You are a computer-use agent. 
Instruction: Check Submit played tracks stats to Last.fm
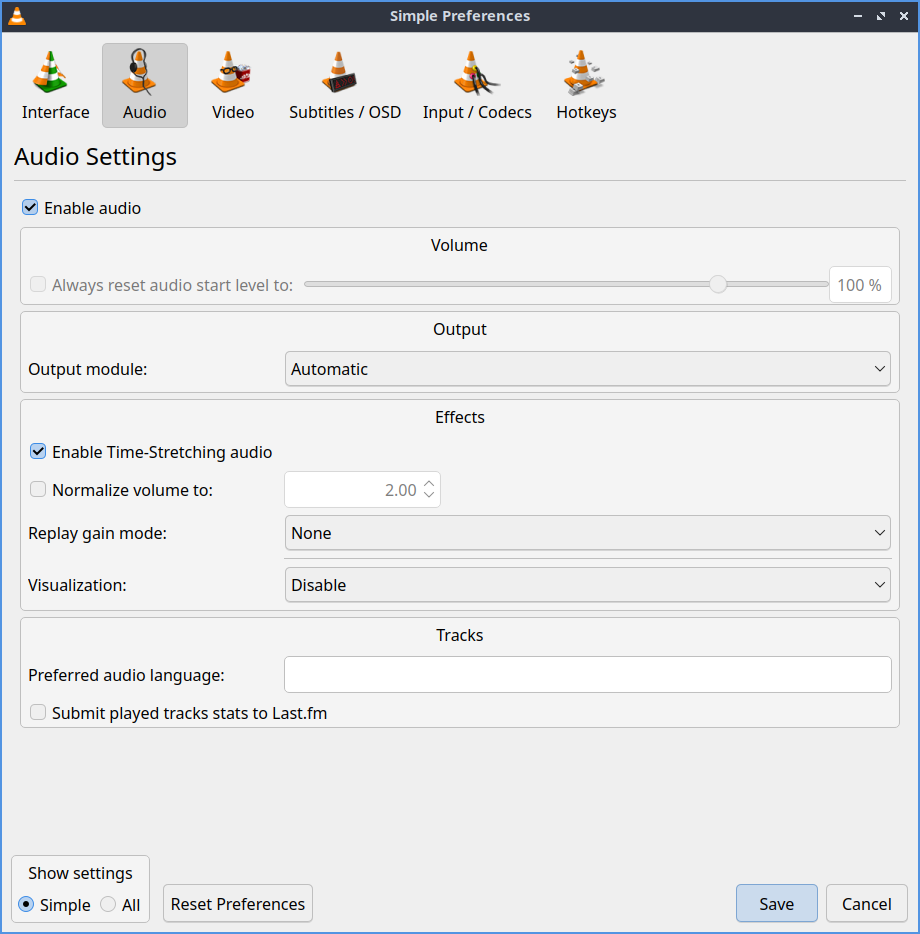pos(38,713)
